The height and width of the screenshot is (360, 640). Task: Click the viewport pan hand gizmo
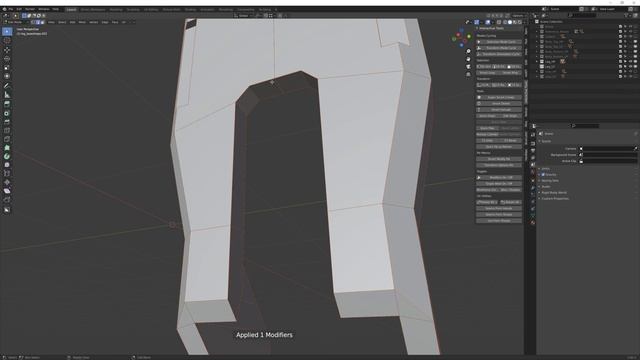[x=468, y=59]
